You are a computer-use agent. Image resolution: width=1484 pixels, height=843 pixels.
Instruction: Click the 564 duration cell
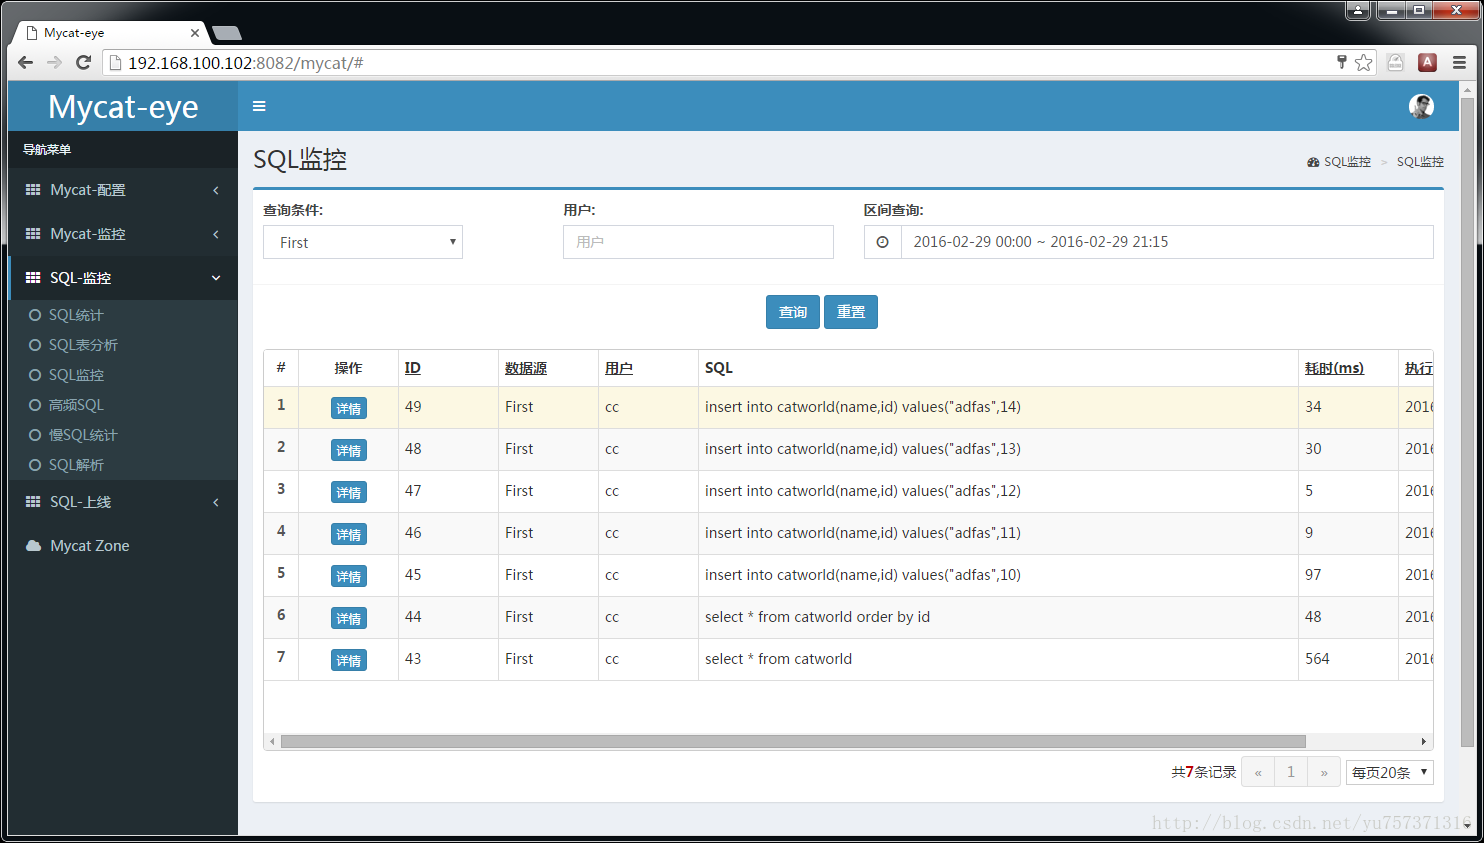coord(1348,659)
